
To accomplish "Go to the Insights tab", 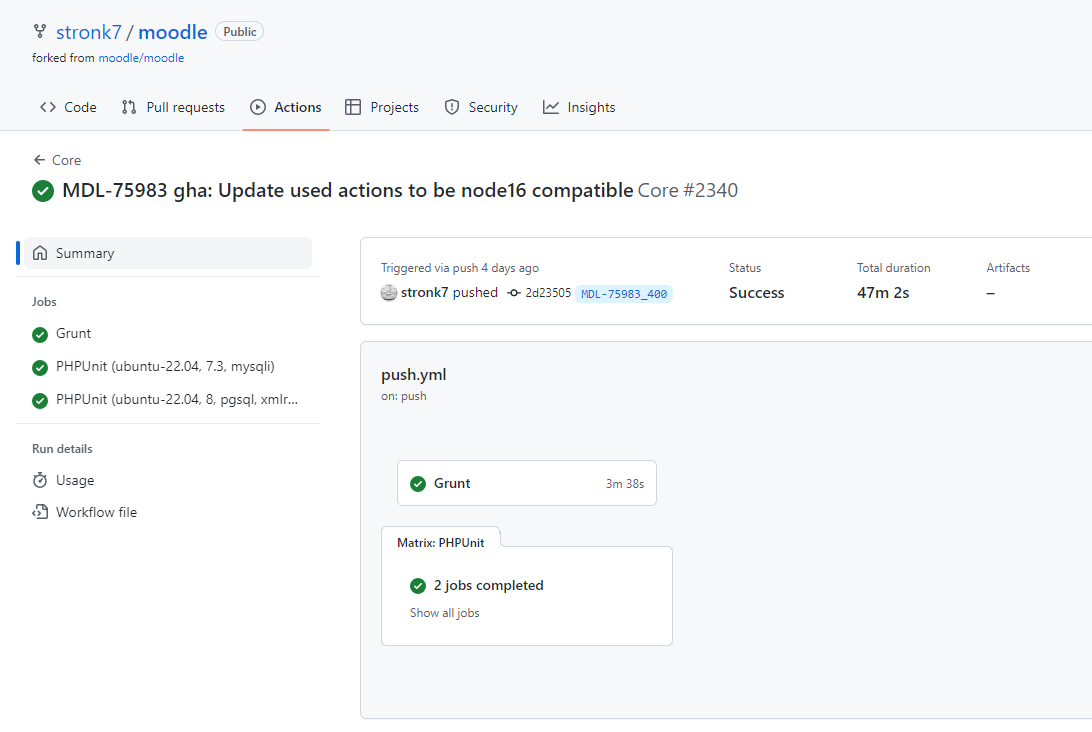I will pos(579,107).
